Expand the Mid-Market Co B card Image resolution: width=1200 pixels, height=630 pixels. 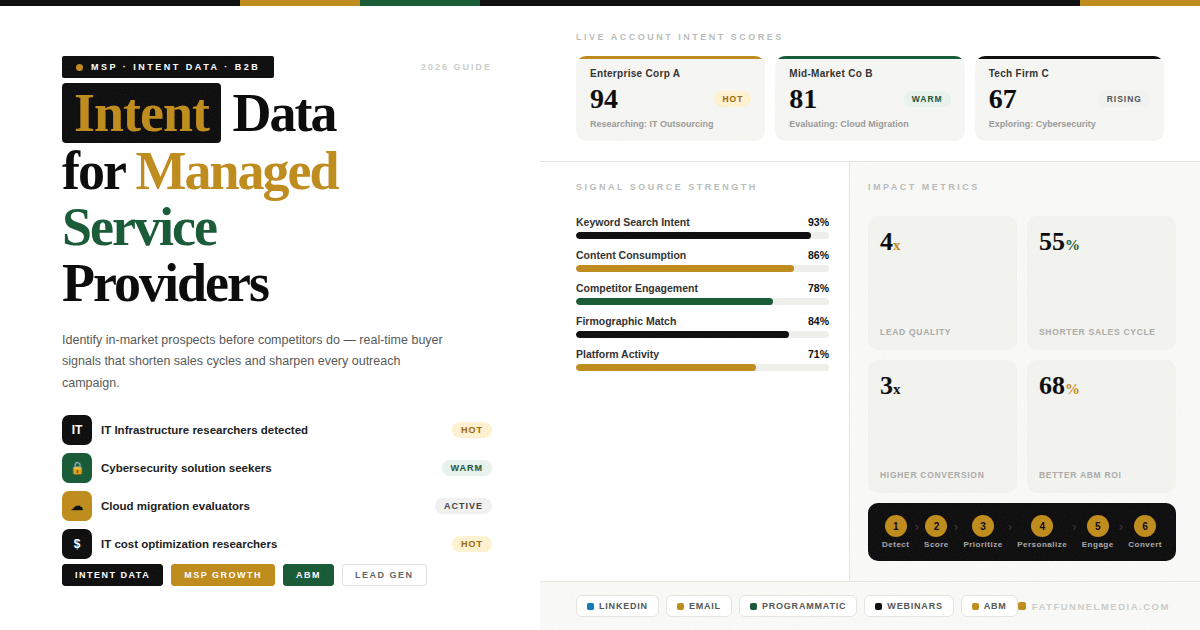(x=869, y=99)
